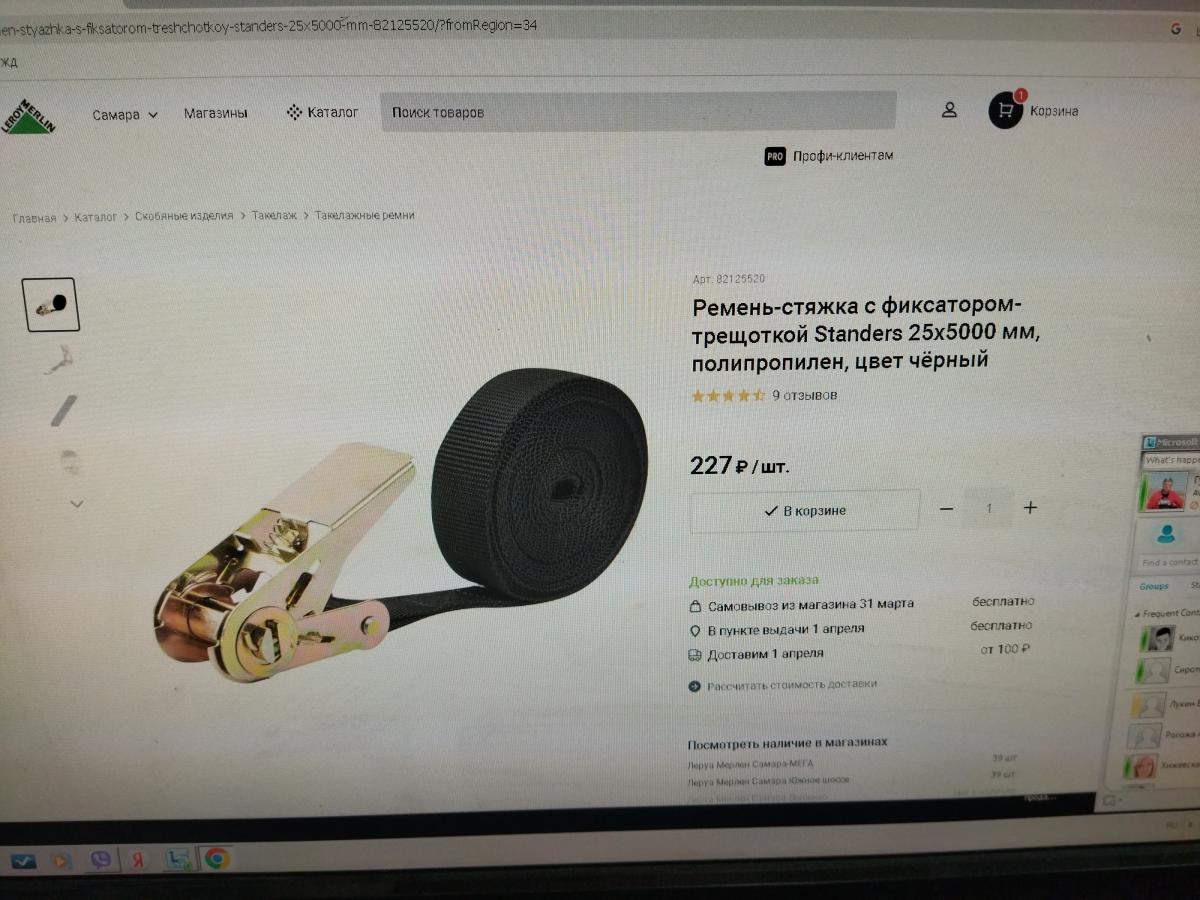Expand more thumbnails with the down chevron
This screenshot has height=900, width=1200.
(x=76, y=504)
